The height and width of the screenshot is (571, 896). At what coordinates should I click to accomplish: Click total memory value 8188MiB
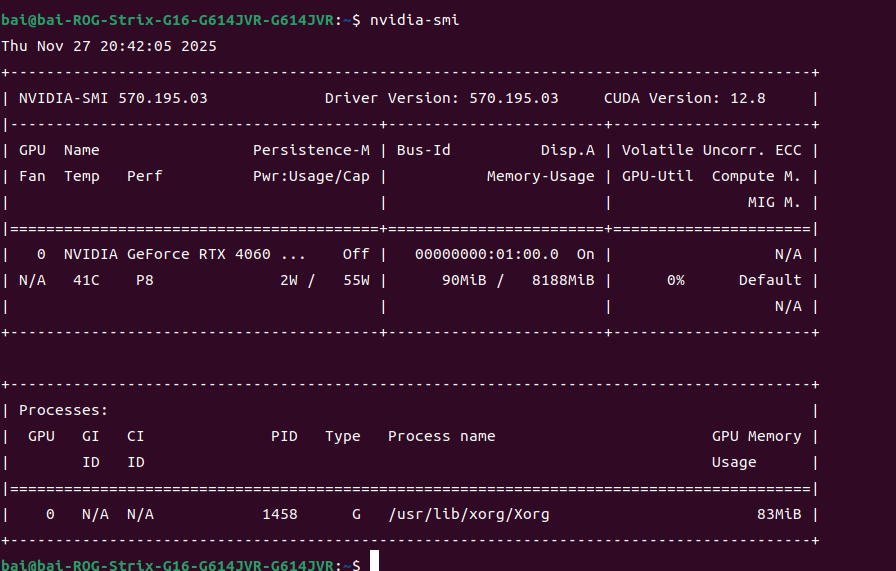tap(563, 281)
